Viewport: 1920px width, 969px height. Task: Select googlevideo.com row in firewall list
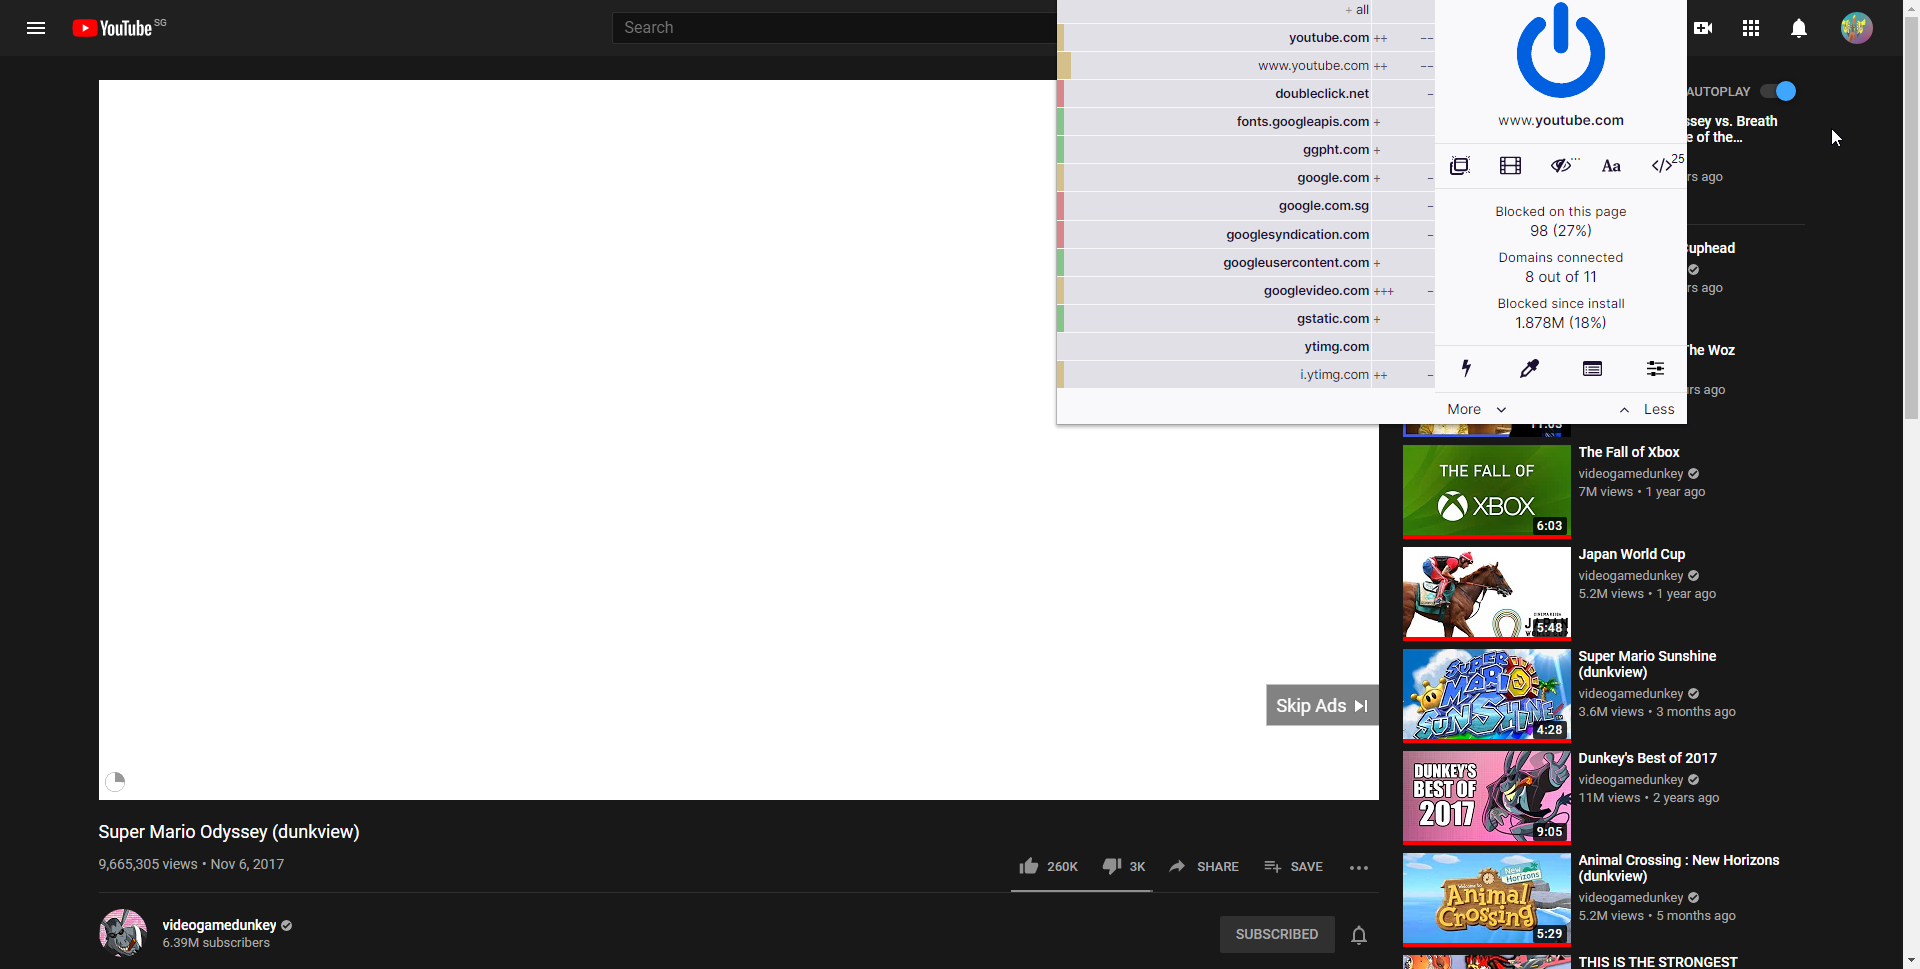1245,290
